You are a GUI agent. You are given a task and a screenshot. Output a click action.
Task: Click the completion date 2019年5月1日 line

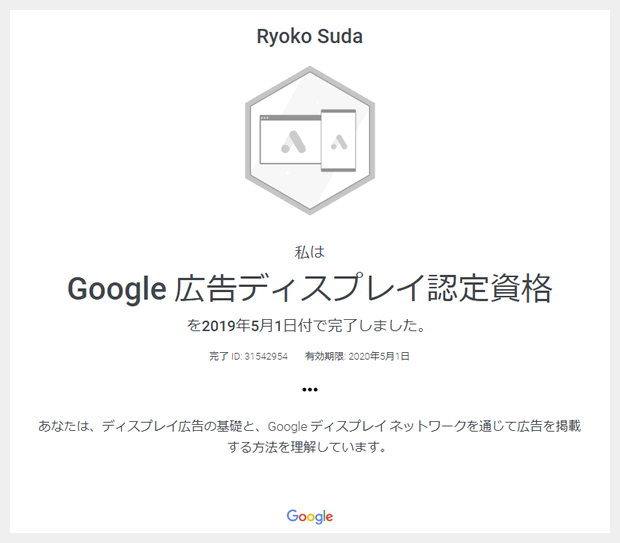(x=306, y=326)
